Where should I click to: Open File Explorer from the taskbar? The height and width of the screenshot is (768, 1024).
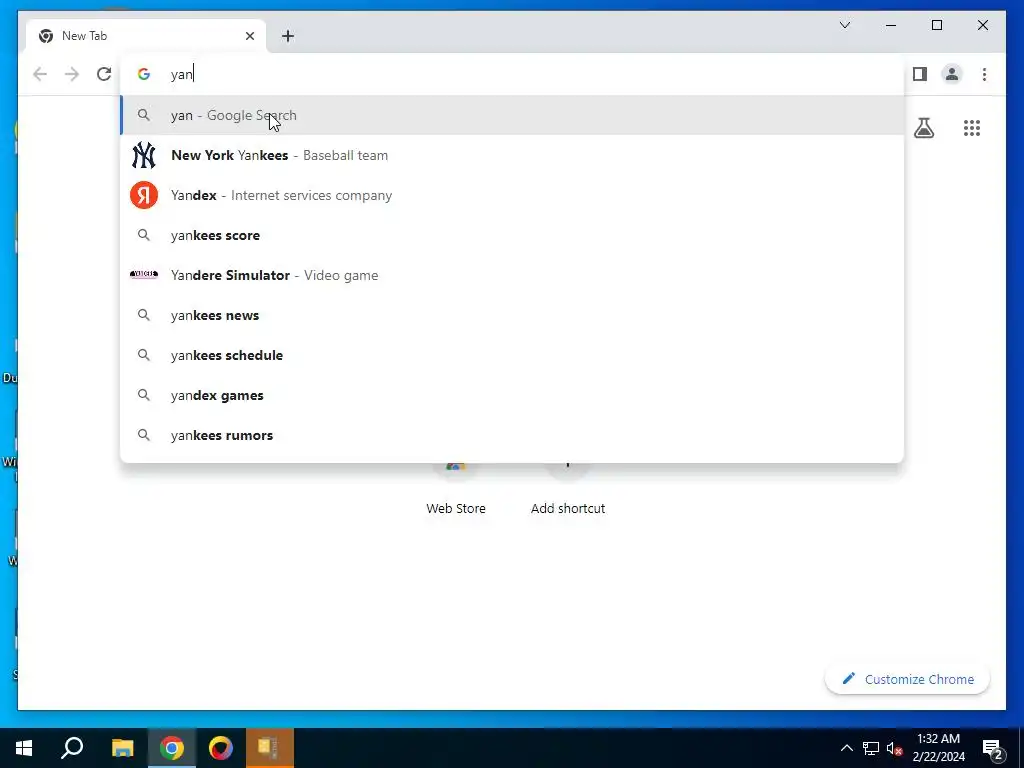pyautogui.click(x=122, y=748)
